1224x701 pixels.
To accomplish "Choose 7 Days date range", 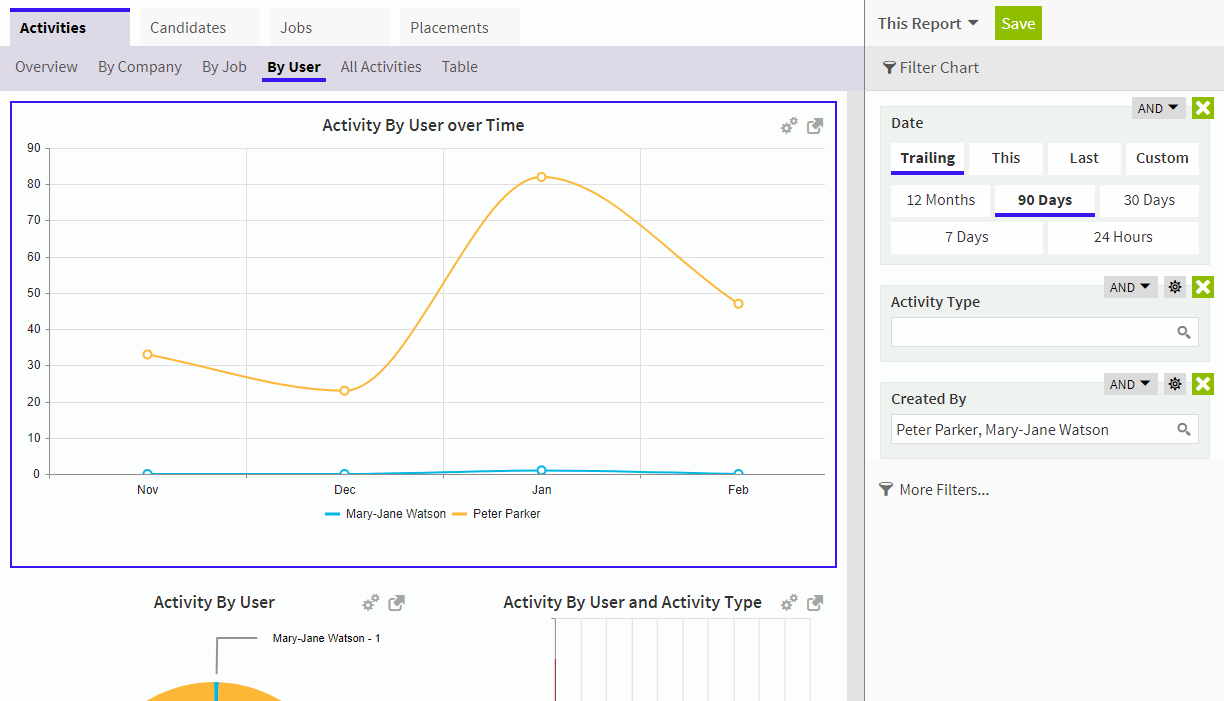I will pos(967,238).
